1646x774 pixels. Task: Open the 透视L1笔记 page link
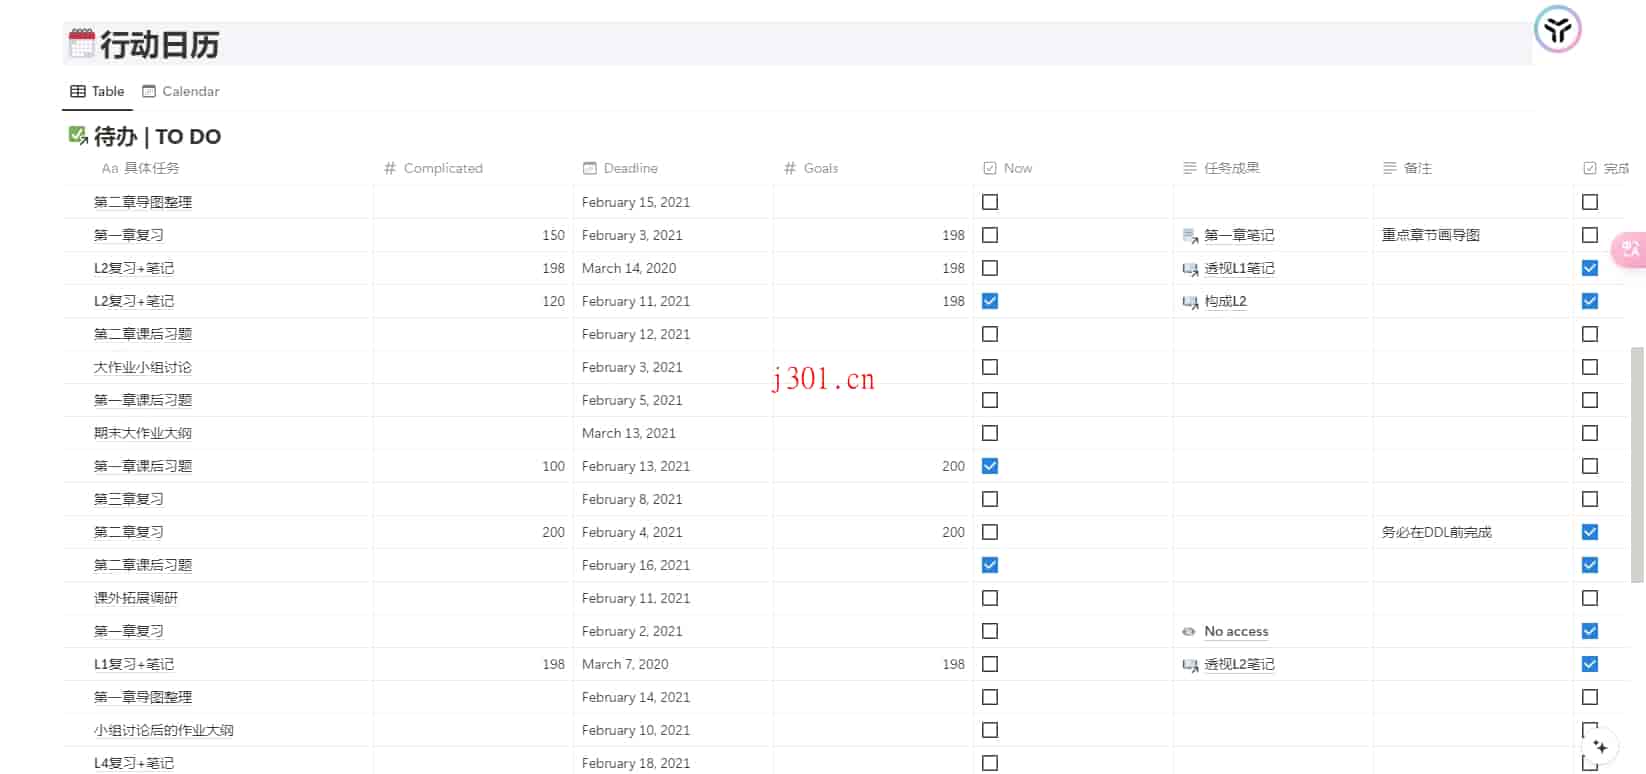point(1239,268)
